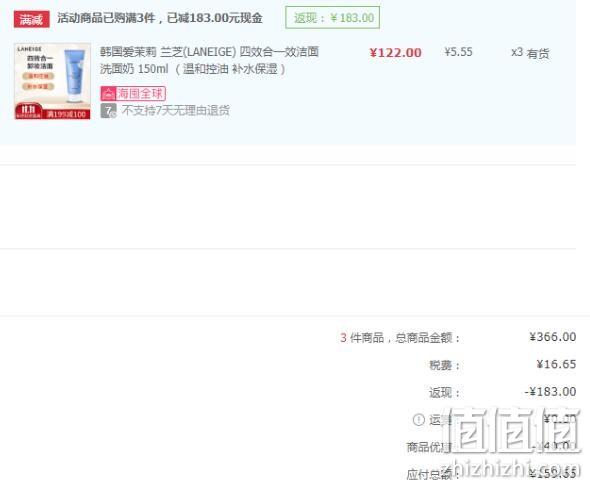The image size is (590, 486).
Task: Click the info icon beside 运费
Action: pyautogui.click(x=418, y=419)
